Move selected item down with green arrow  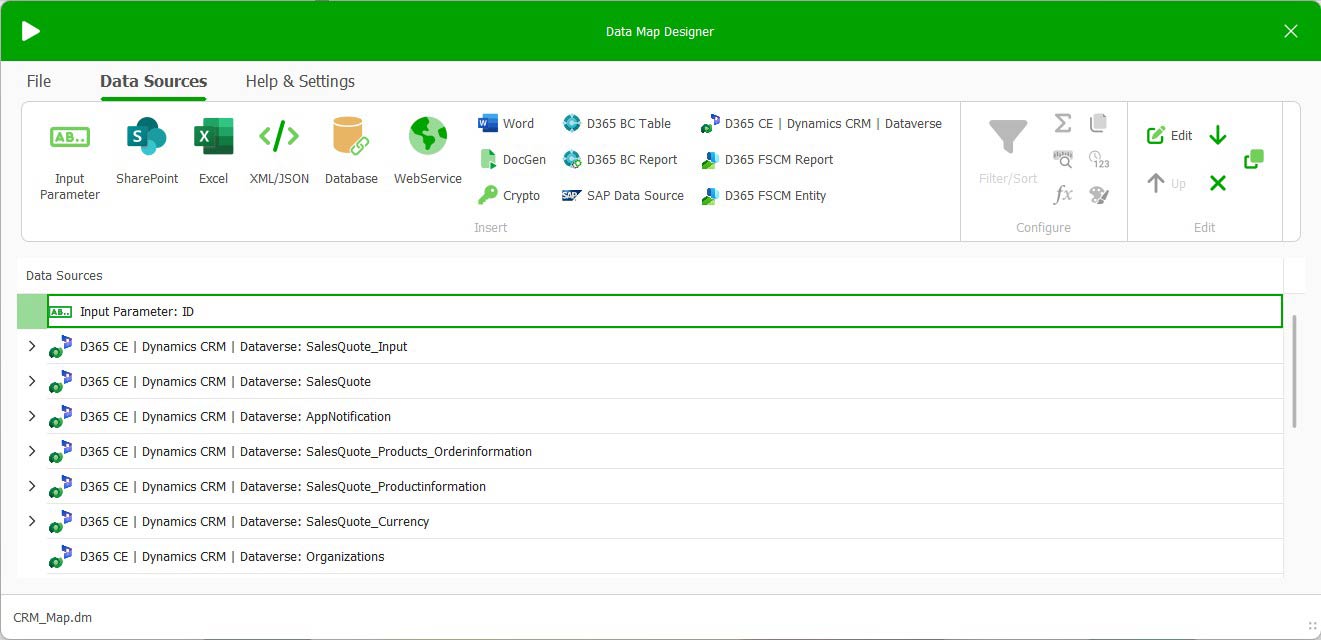point(1217,135)
